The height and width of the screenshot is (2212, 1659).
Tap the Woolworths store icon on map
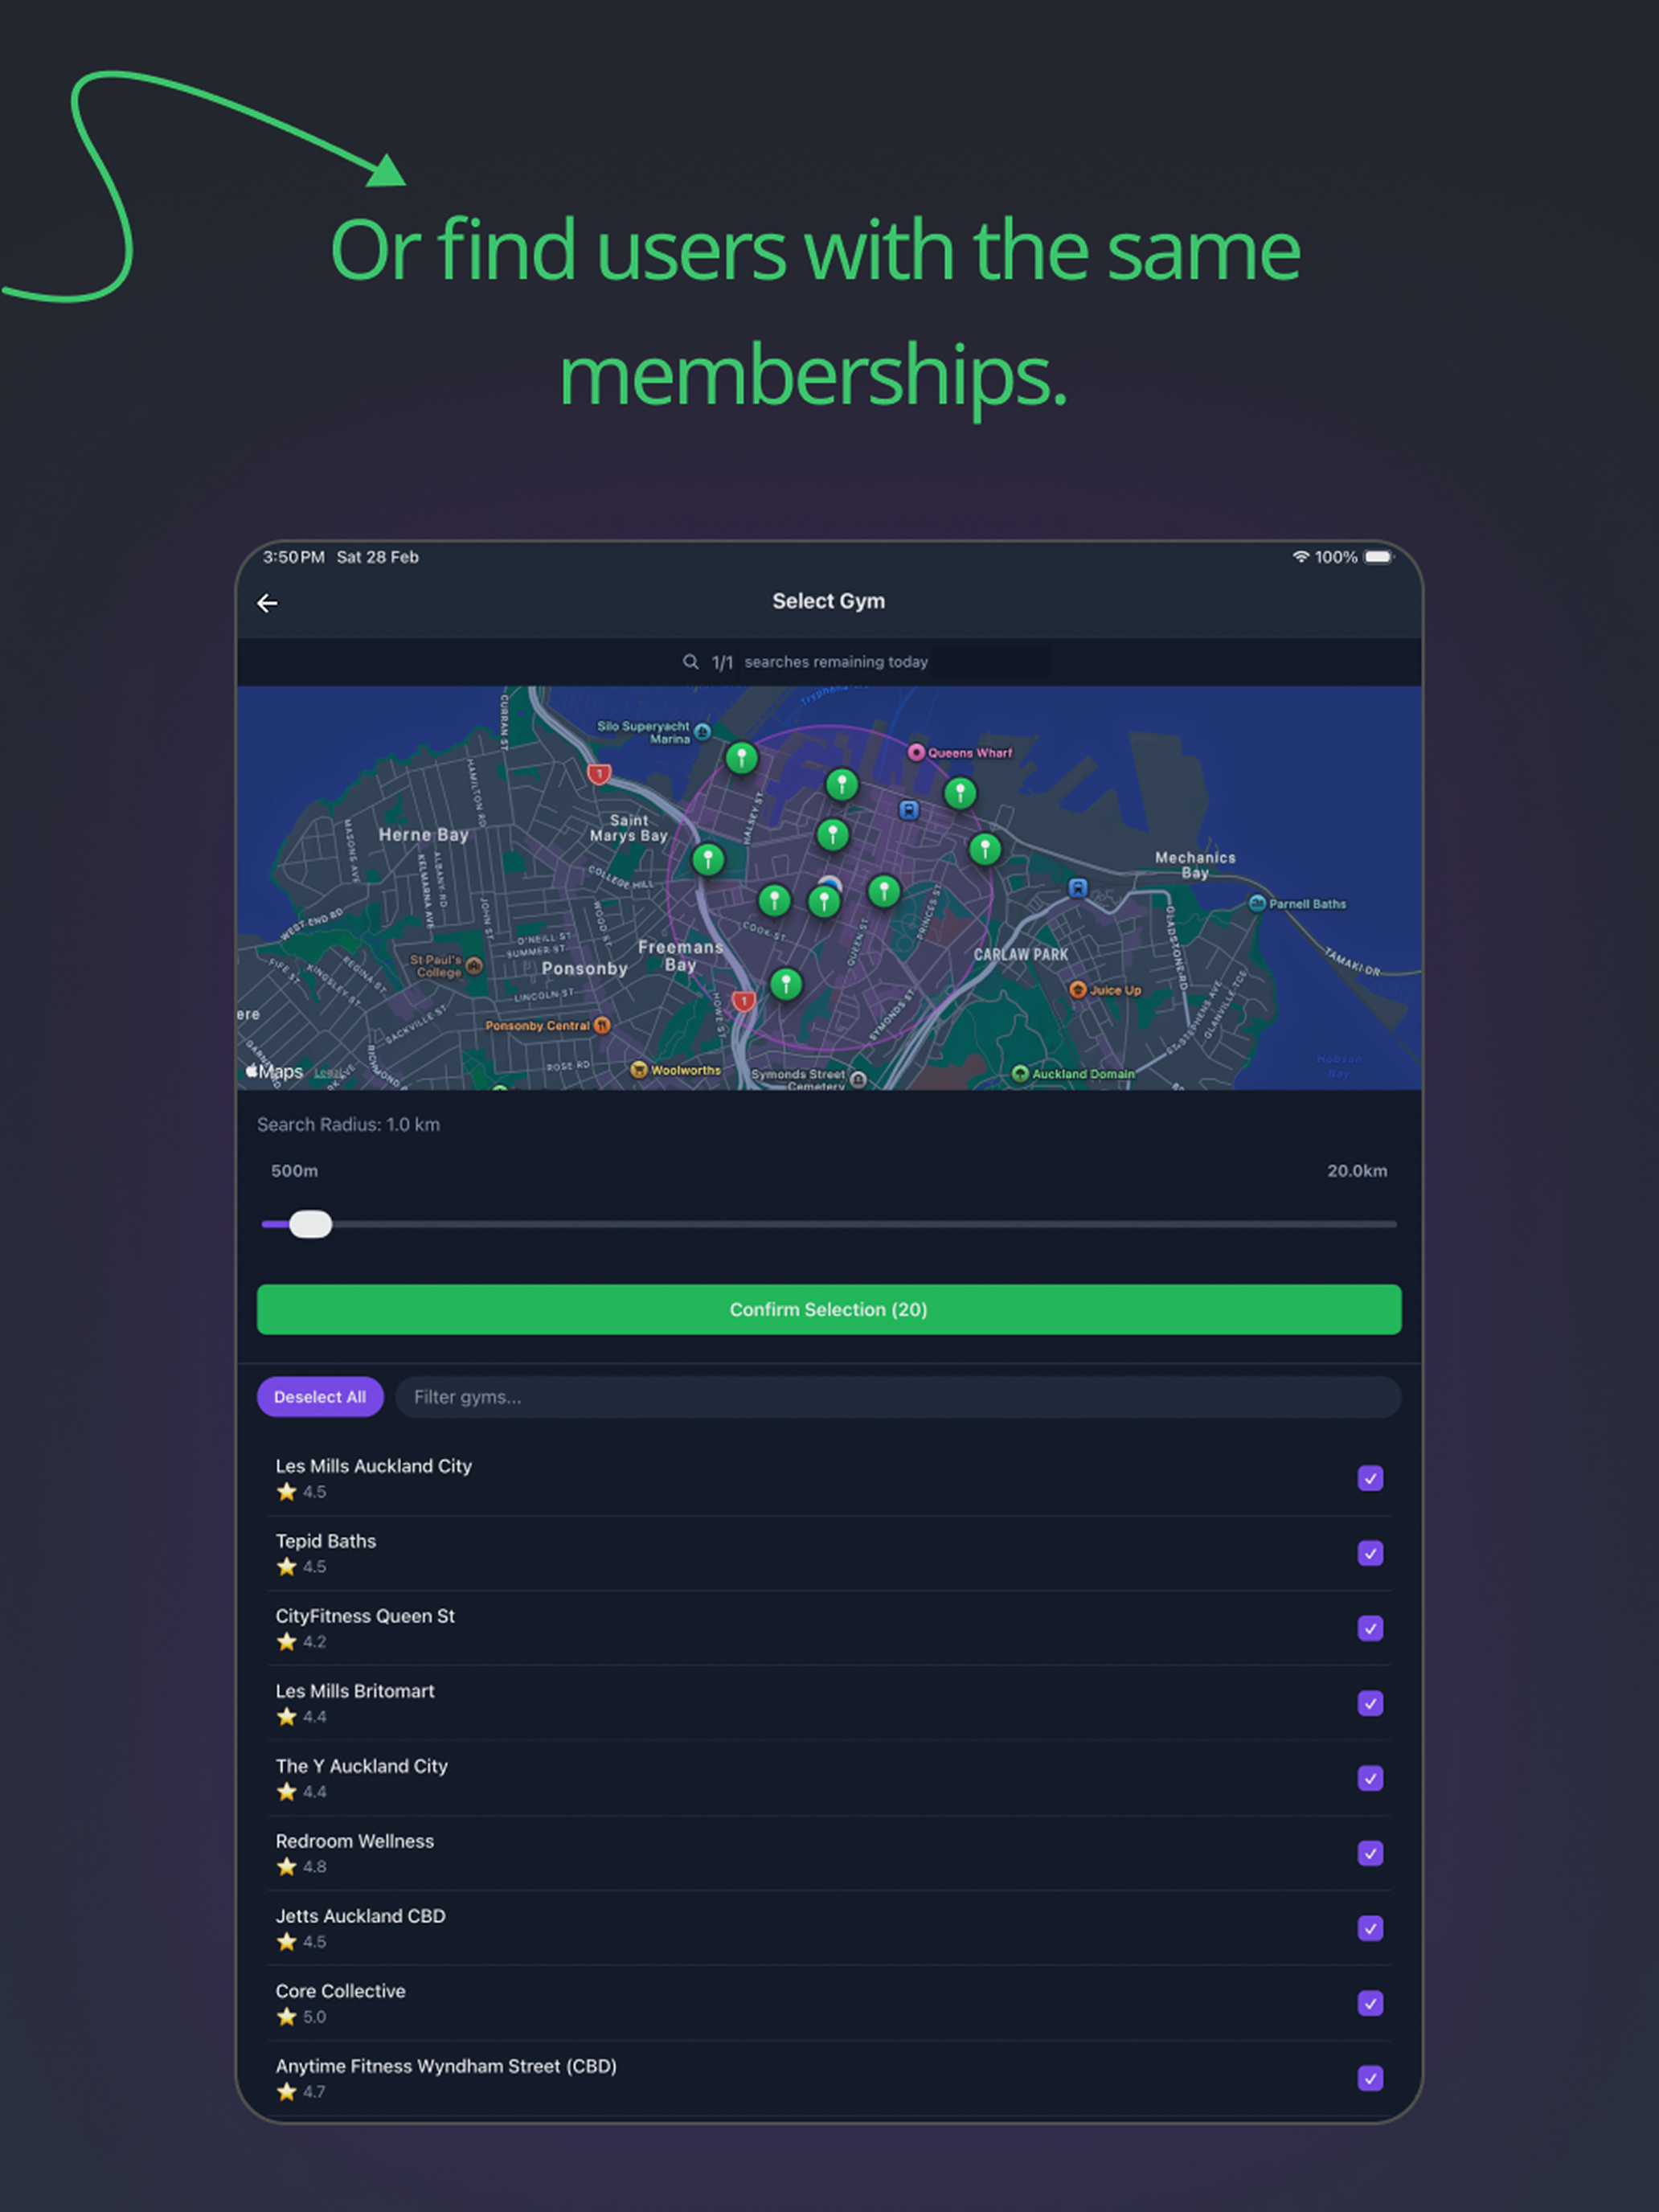click(x=638, y=1070)
